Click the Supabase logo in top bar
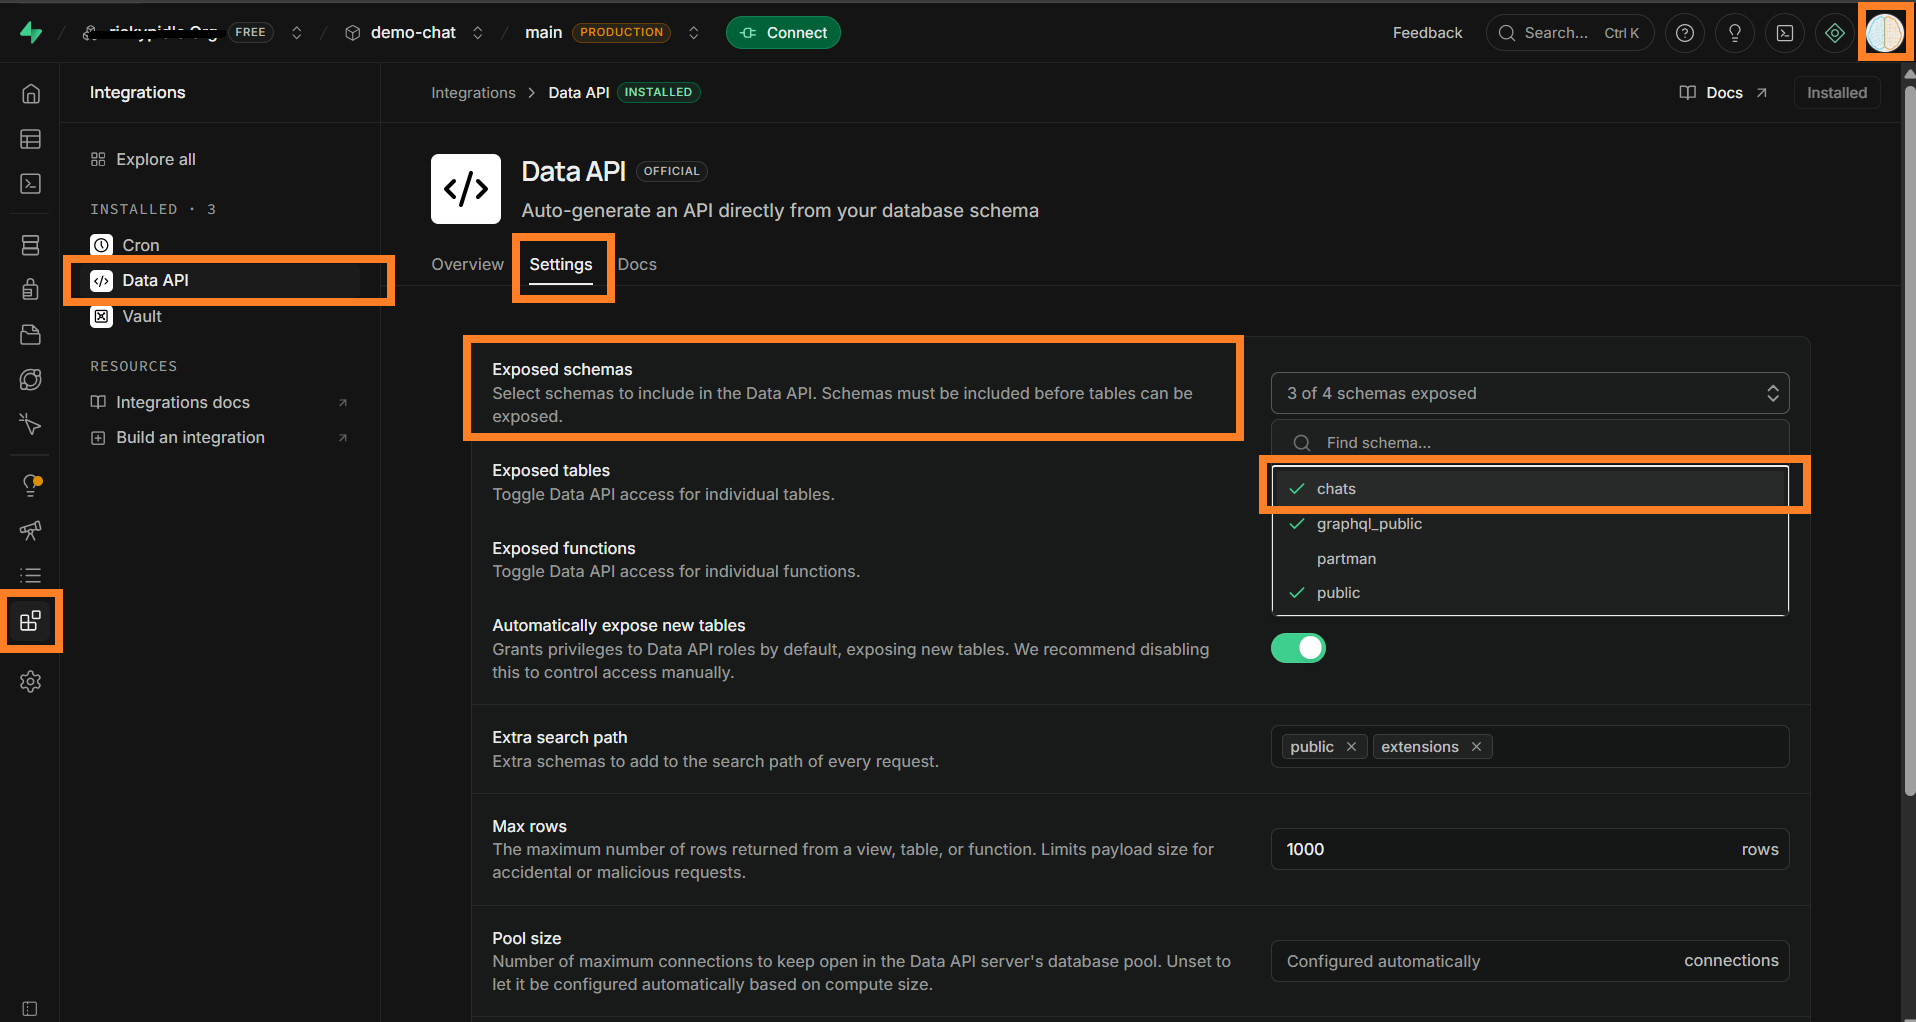The image size is (1916, 1022). (x=31, y=32)
